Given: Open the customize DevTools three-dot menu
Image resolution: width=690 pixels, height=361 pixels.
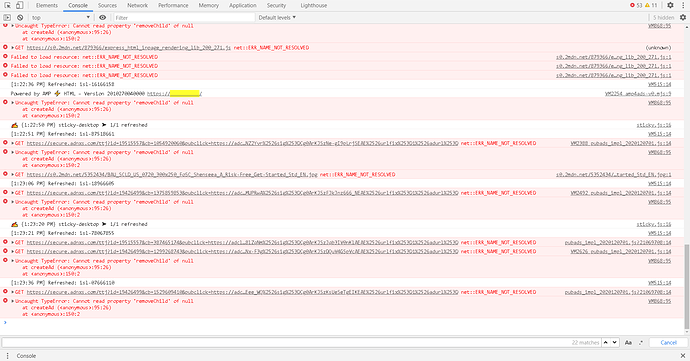Looking at the screenshot, I should point(683,5).
